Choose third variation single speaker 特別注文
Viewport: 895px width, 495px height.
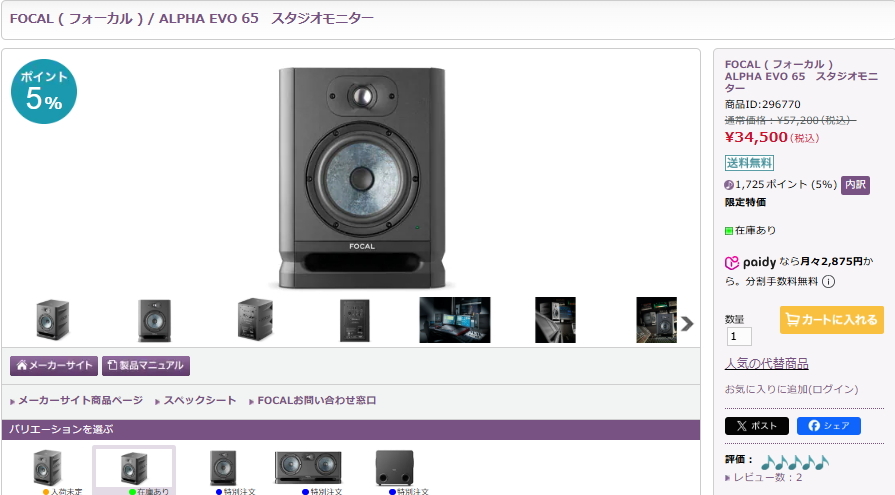223,468
